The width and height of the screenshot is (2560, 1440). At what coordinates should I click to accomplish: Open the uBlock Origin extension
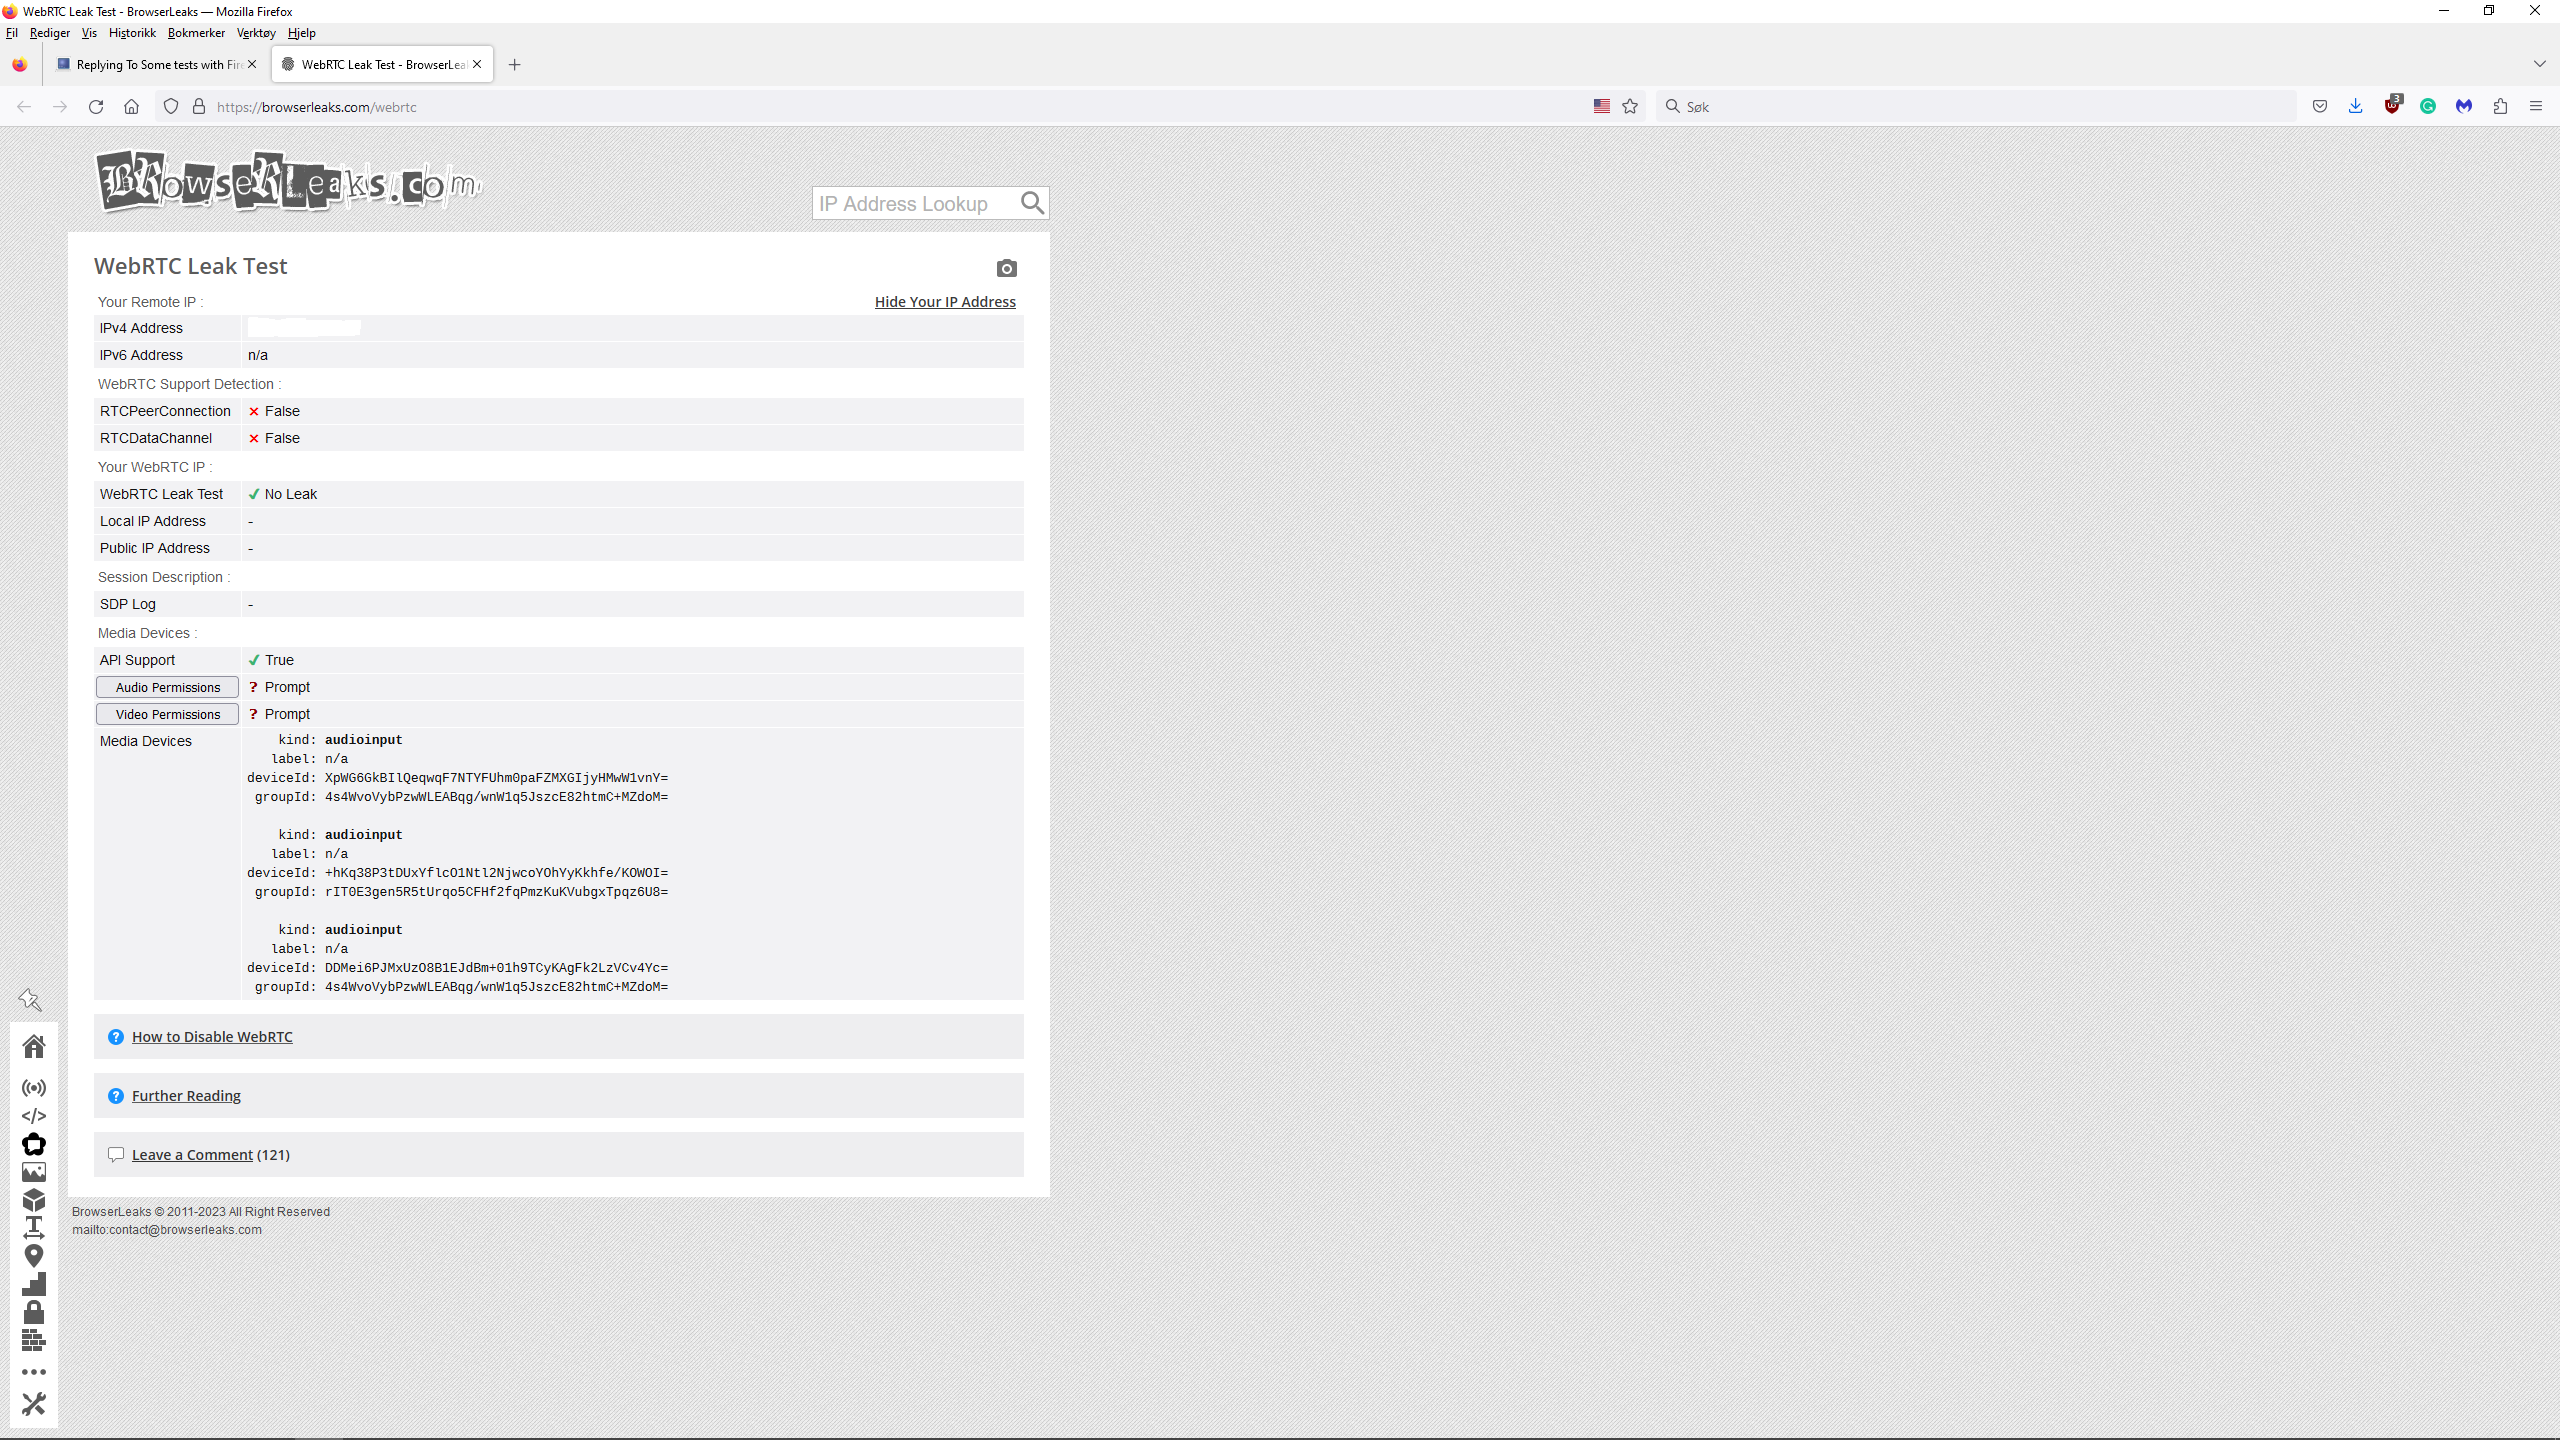coord(2393,106)
